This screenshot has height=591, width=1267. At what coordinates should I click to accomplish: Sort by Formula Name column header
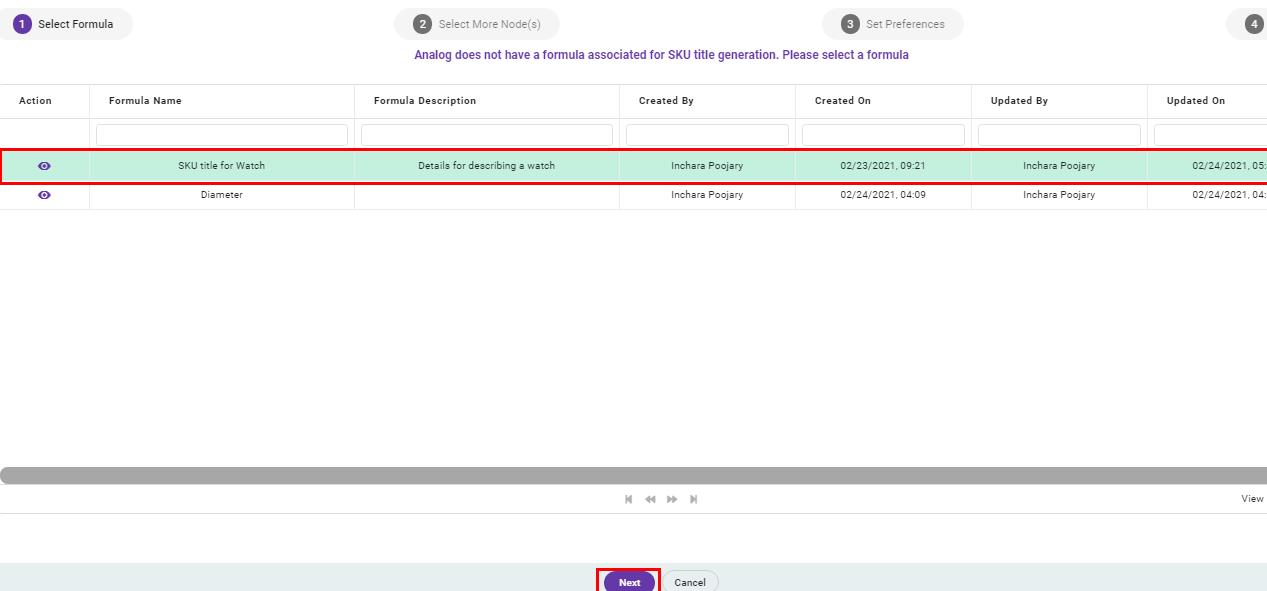click(x=145, y=101)
